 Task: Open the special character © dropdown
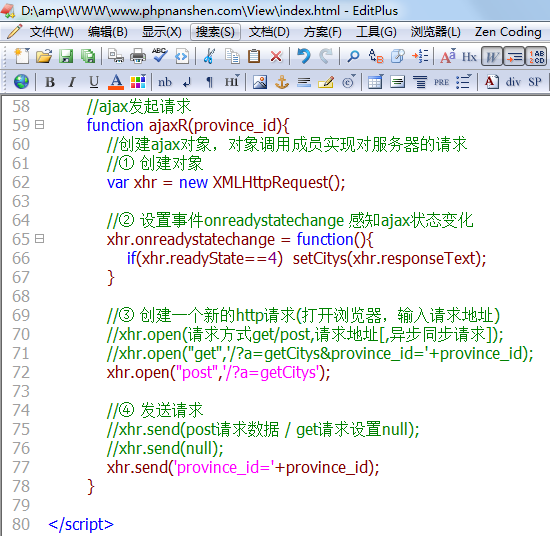click(348, 82)
